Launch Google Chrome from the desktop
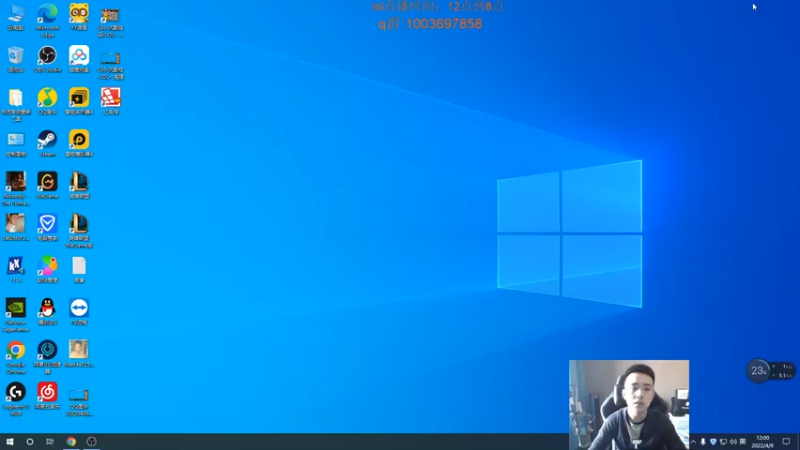The width and height of the screenshot is (800, 450). point(16,358)
